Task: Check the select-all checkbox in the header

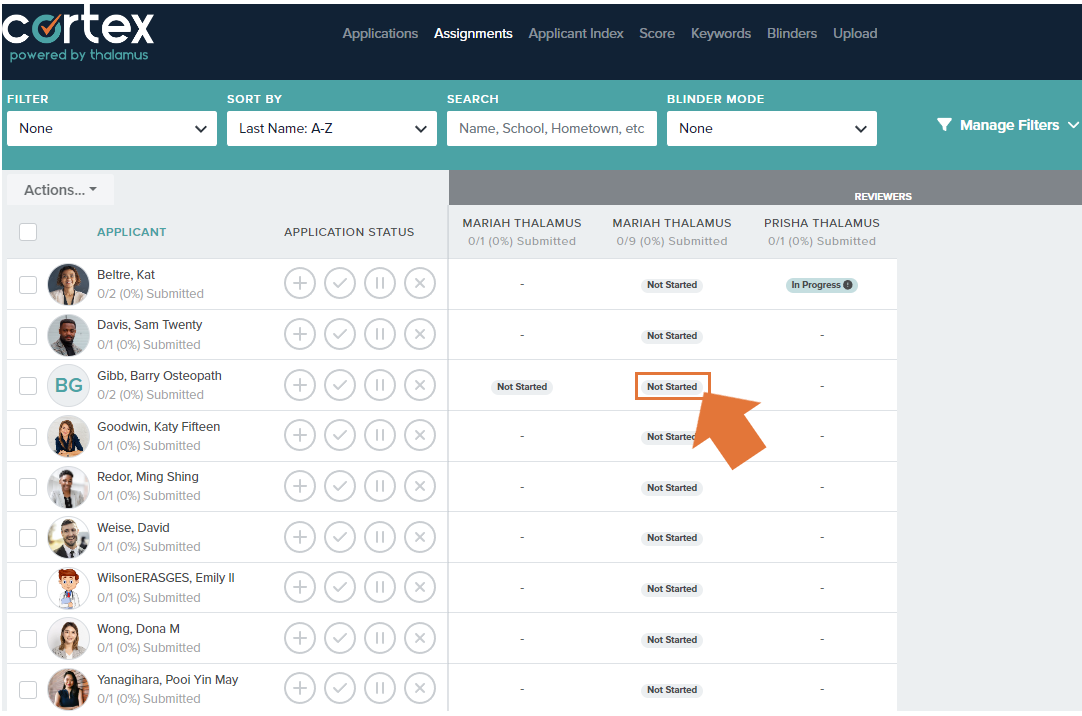Action: (x=28, y=231)
